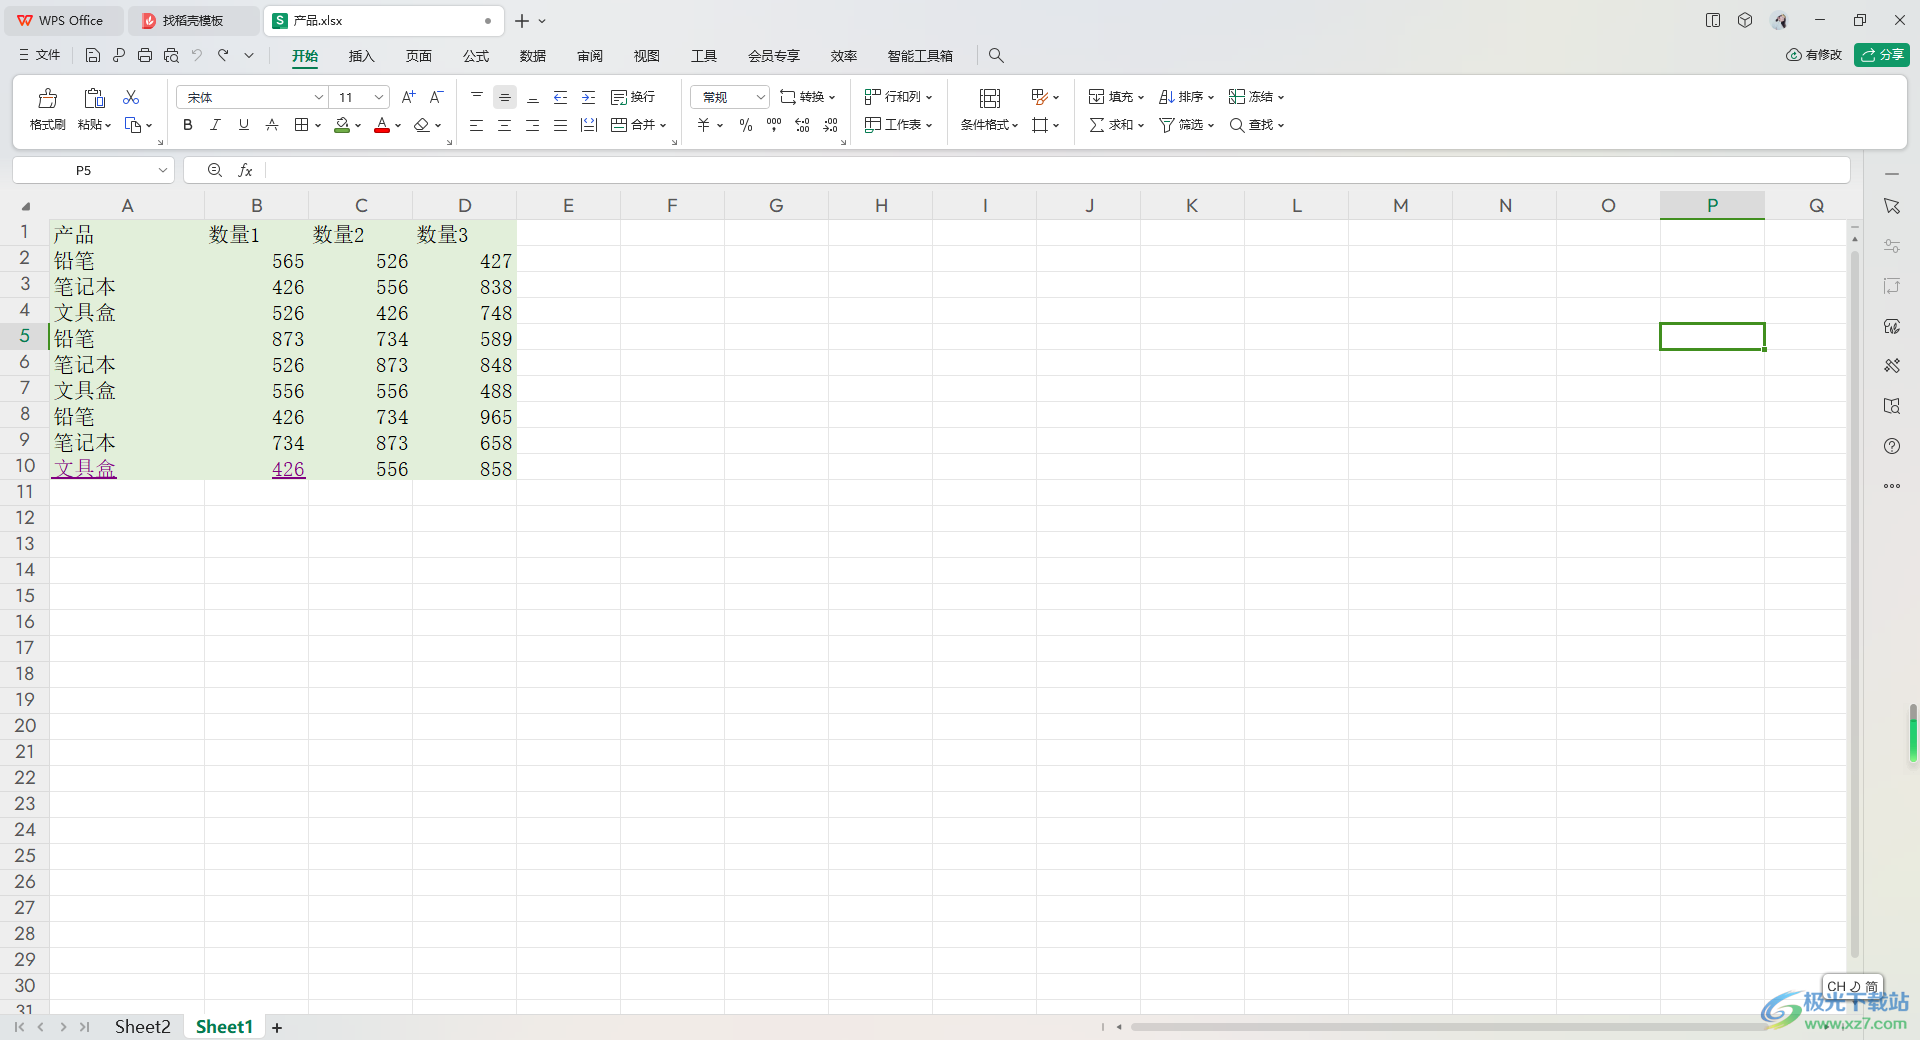
Task: Click the Strikethrough icon
Action: click(272, 125)
